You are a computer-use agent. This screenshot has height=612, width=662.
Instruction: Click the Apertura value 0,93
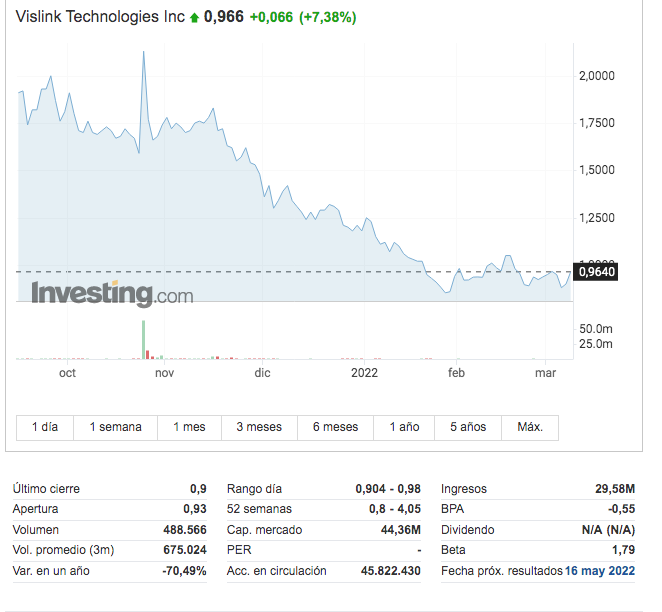195,509
